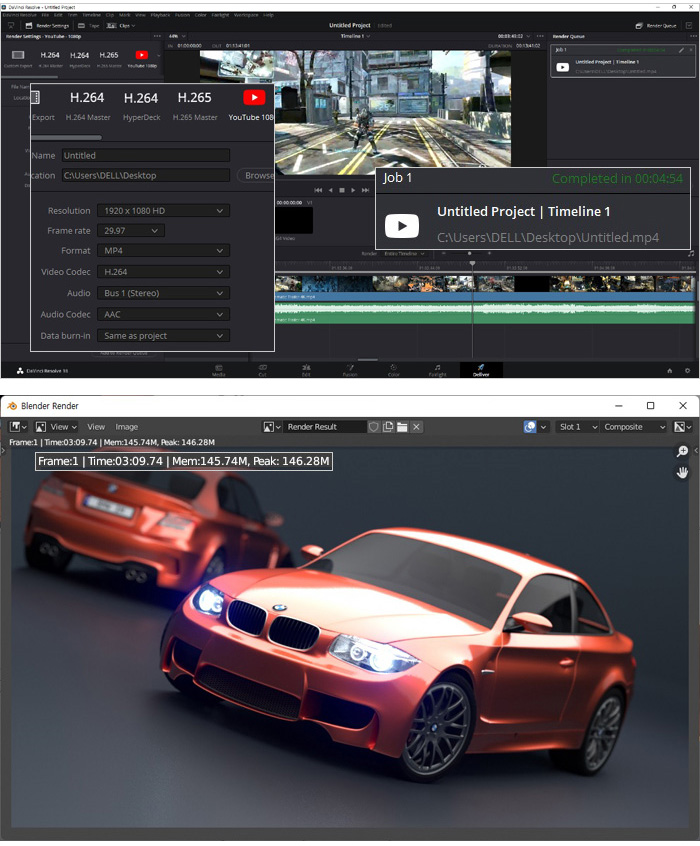The width and height of the screenshot is (700, 846).
Task: Click the Blender zoom magnifier icon
Action: pos(682,451)
